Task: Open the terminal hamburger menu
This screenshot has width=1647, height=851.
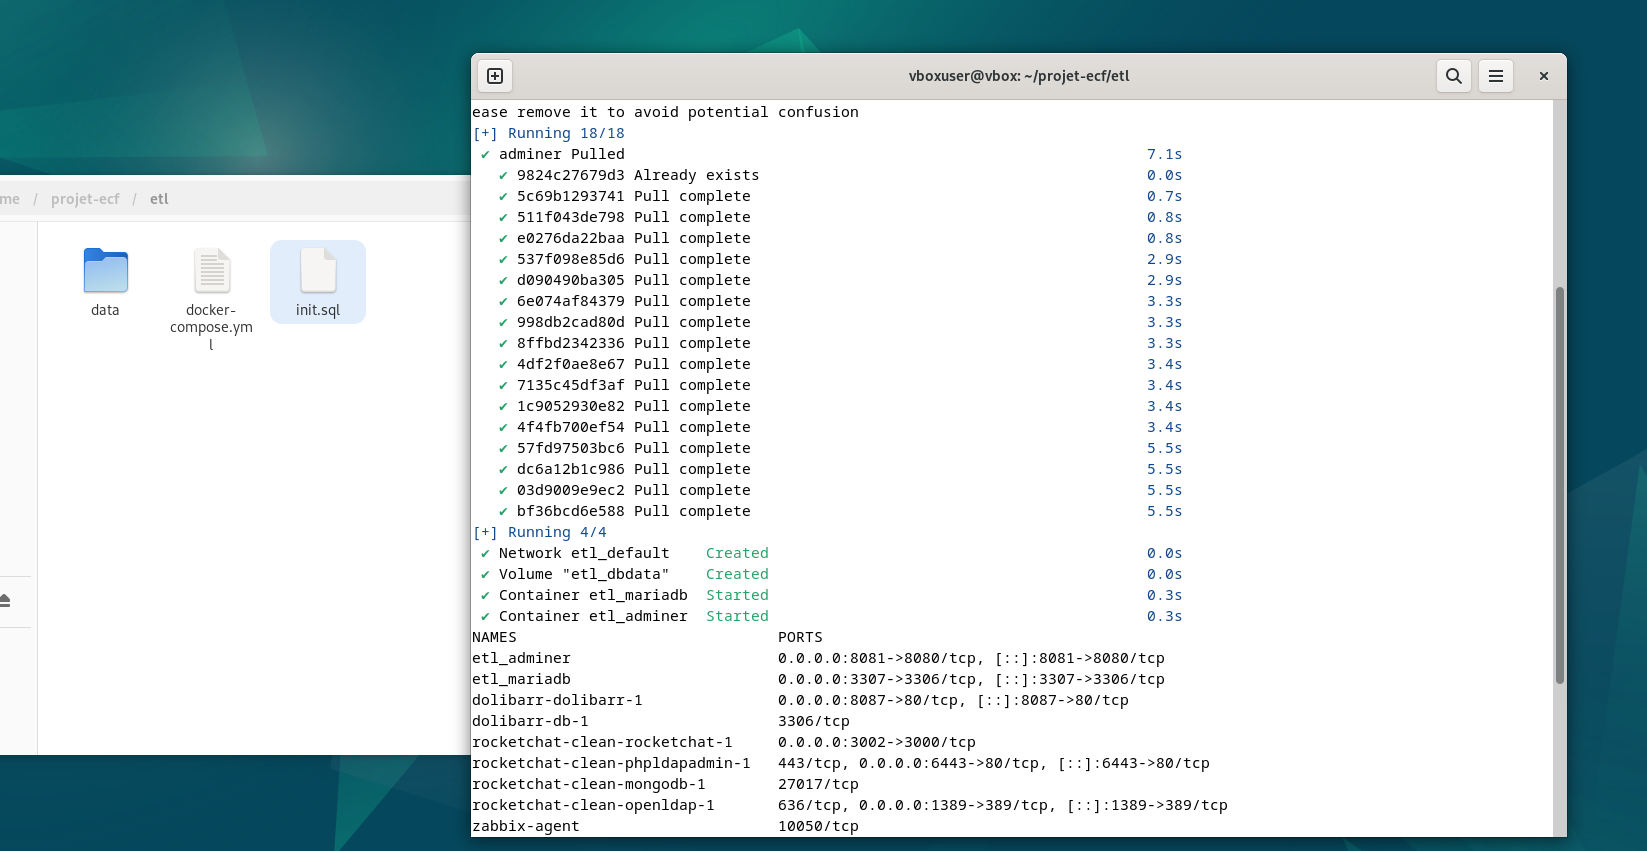Action: click(x=1495, y=76)
